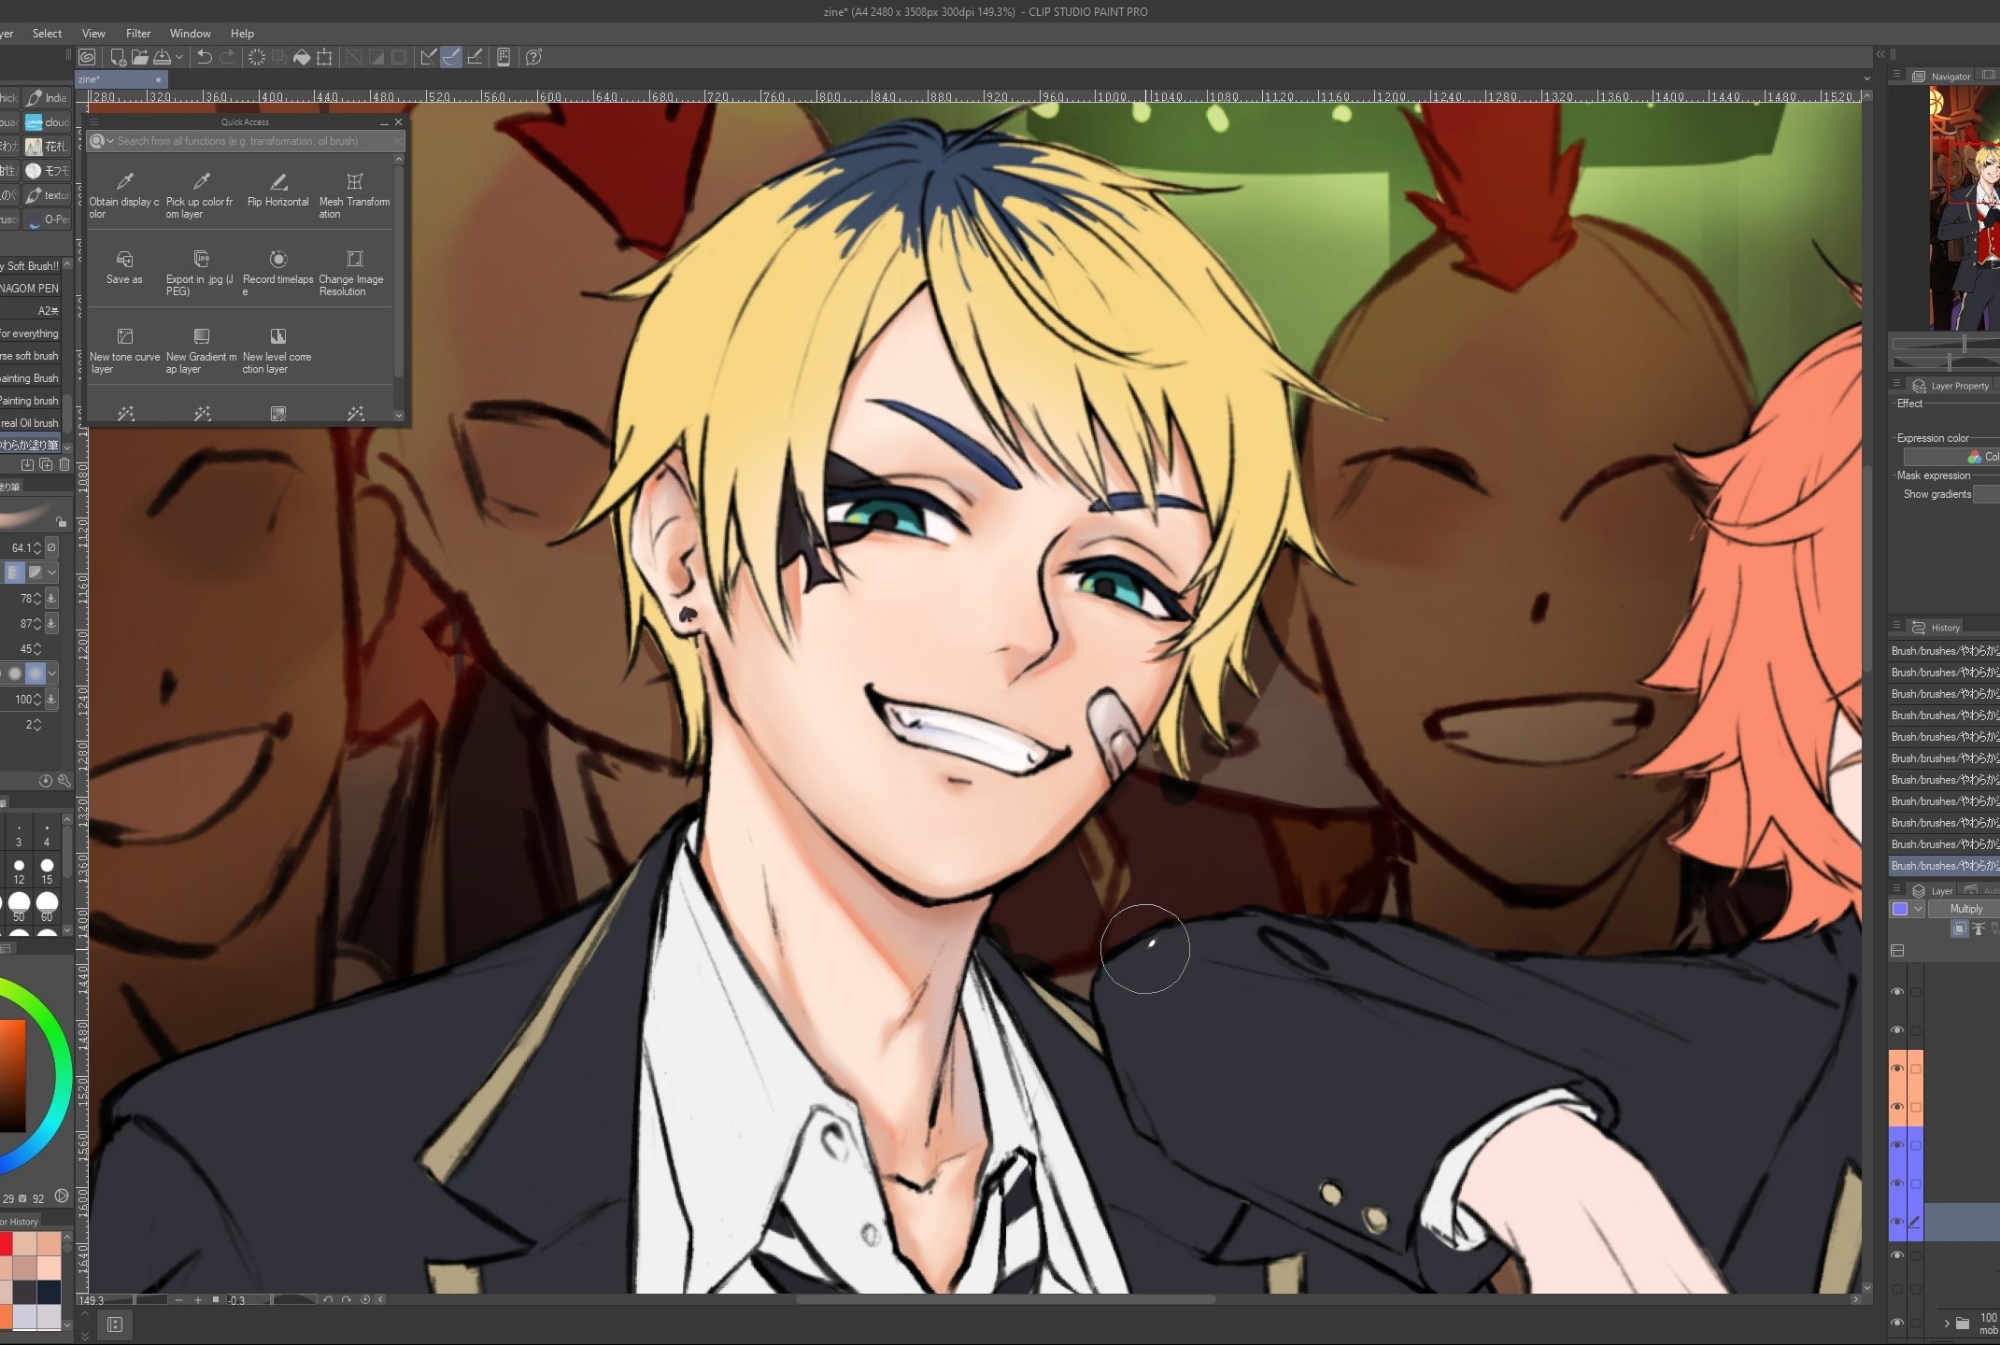
Task: Click the Undo arrow in the toolbar
Action: (x=204, y=57)
